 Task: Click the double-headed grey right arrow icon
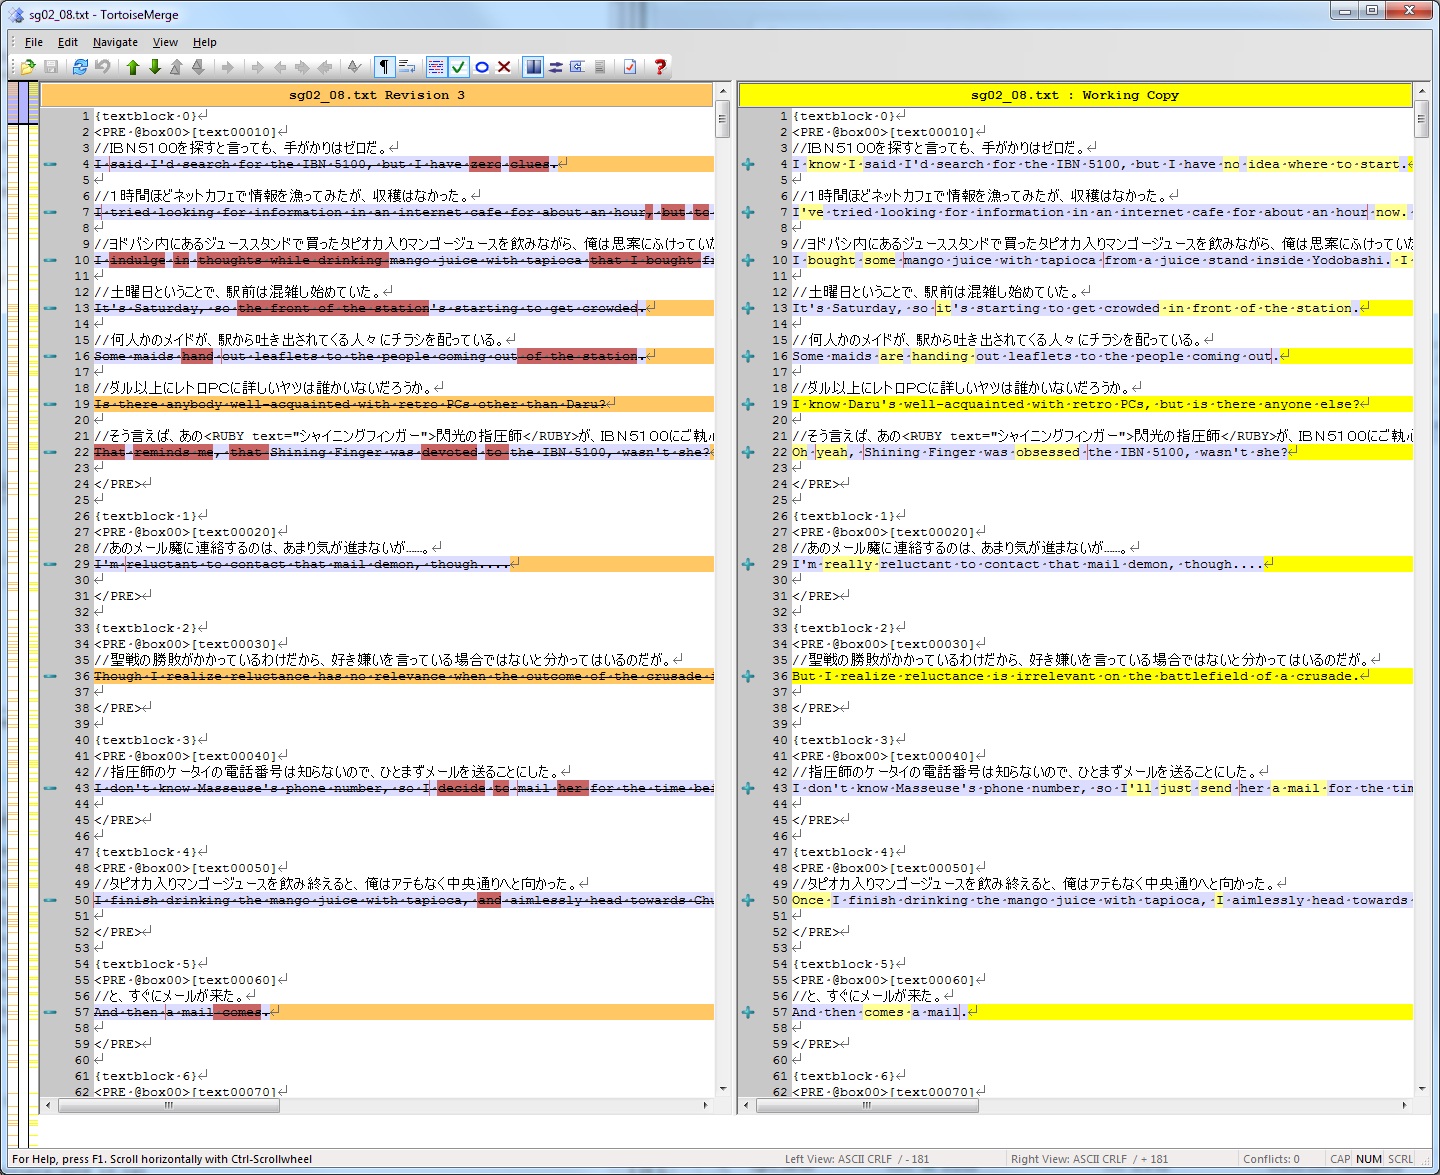point(302,67)
